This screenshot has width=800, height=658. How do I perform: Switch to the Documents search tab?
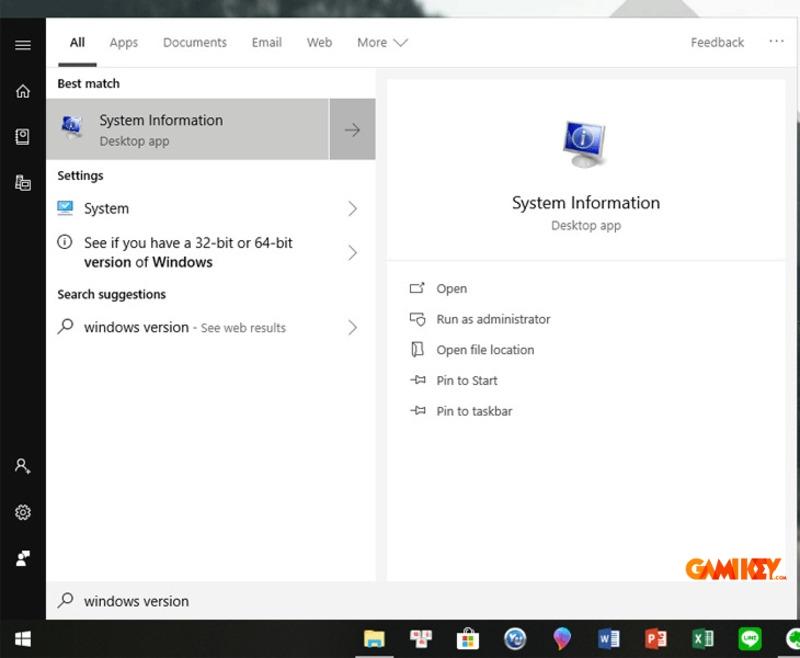click(x=194, y=42)
